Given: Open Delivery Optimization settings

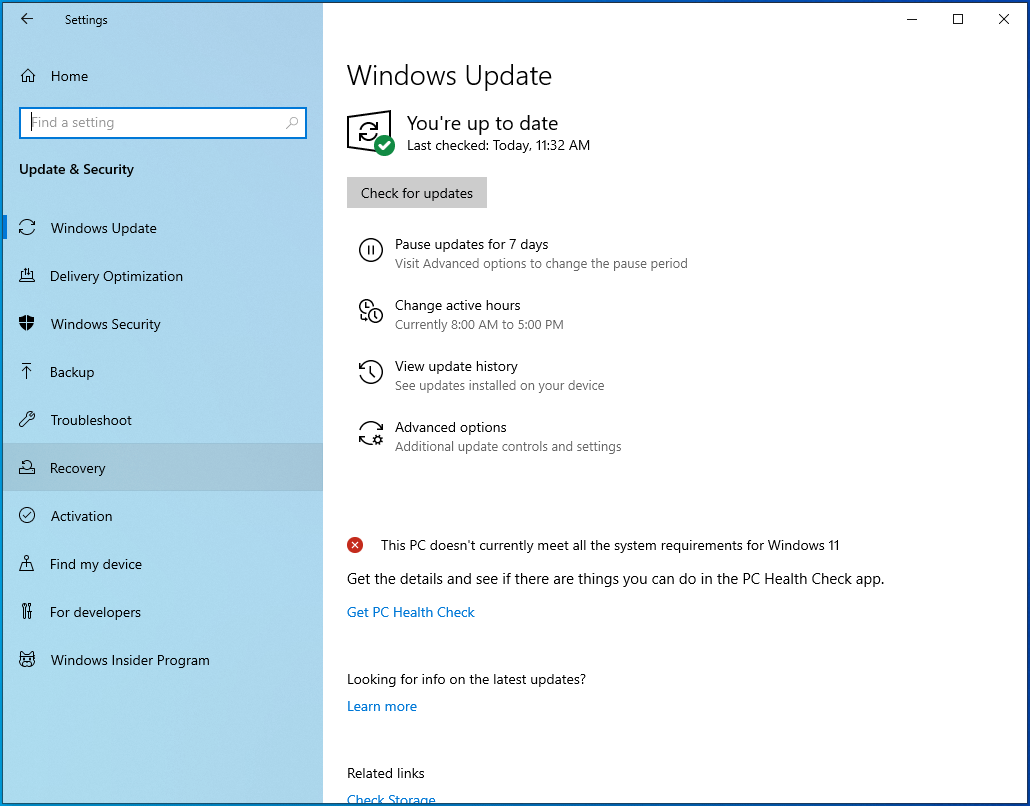Looking at the screenshot, I should [163, 276].
